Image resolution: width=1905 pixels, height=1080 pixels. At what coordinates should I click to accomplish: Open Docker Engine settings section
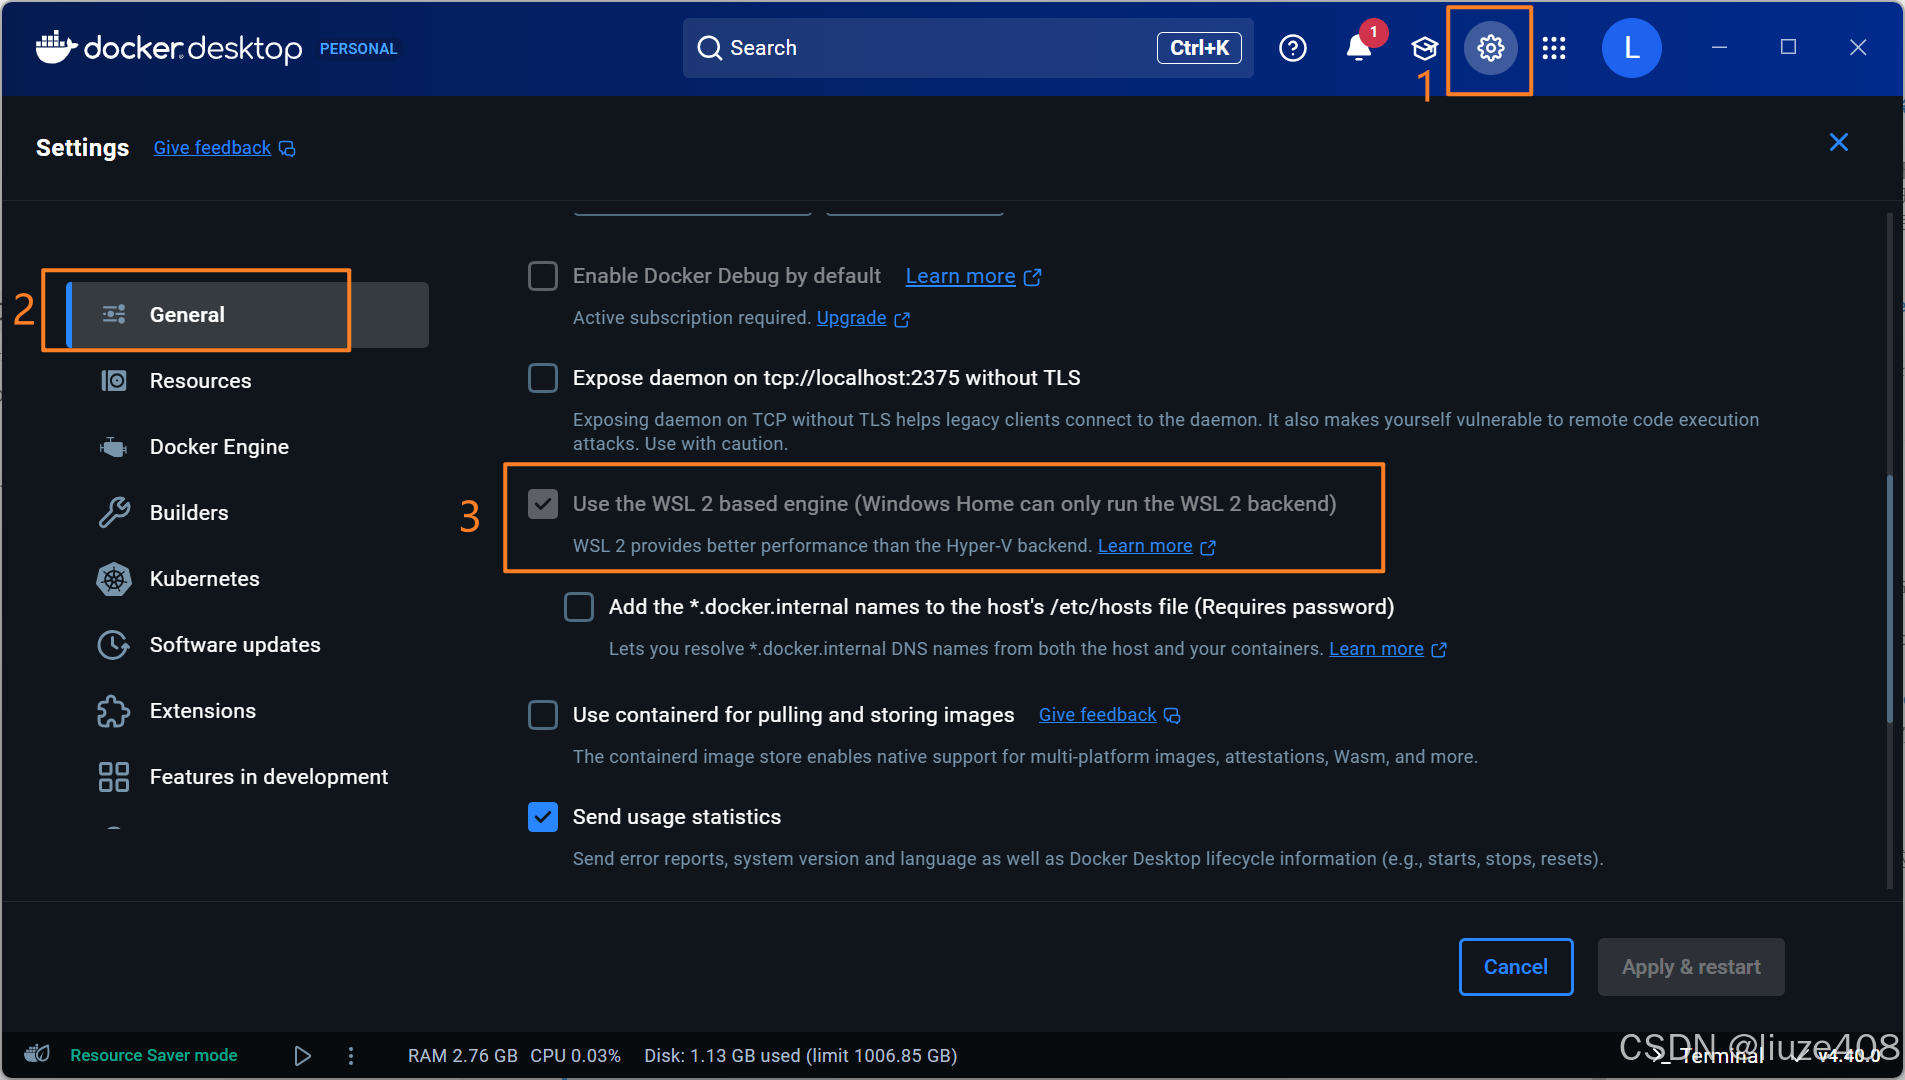pos(247,447)
